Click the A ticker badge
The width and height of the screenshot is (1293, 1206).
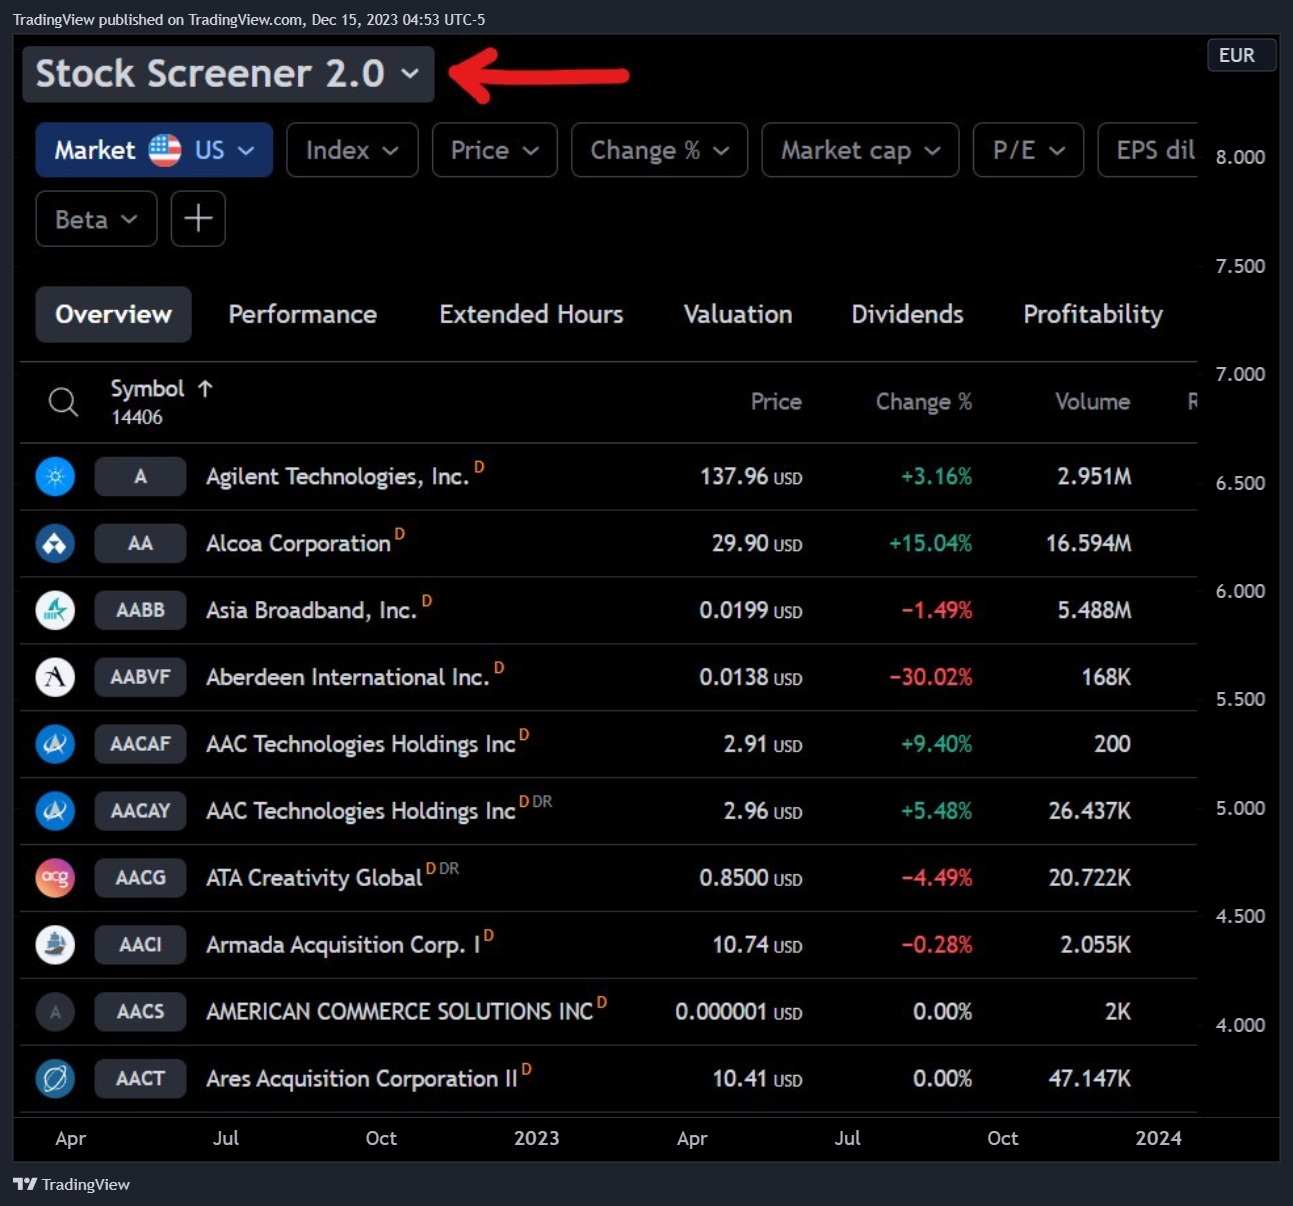pos(140,476)
